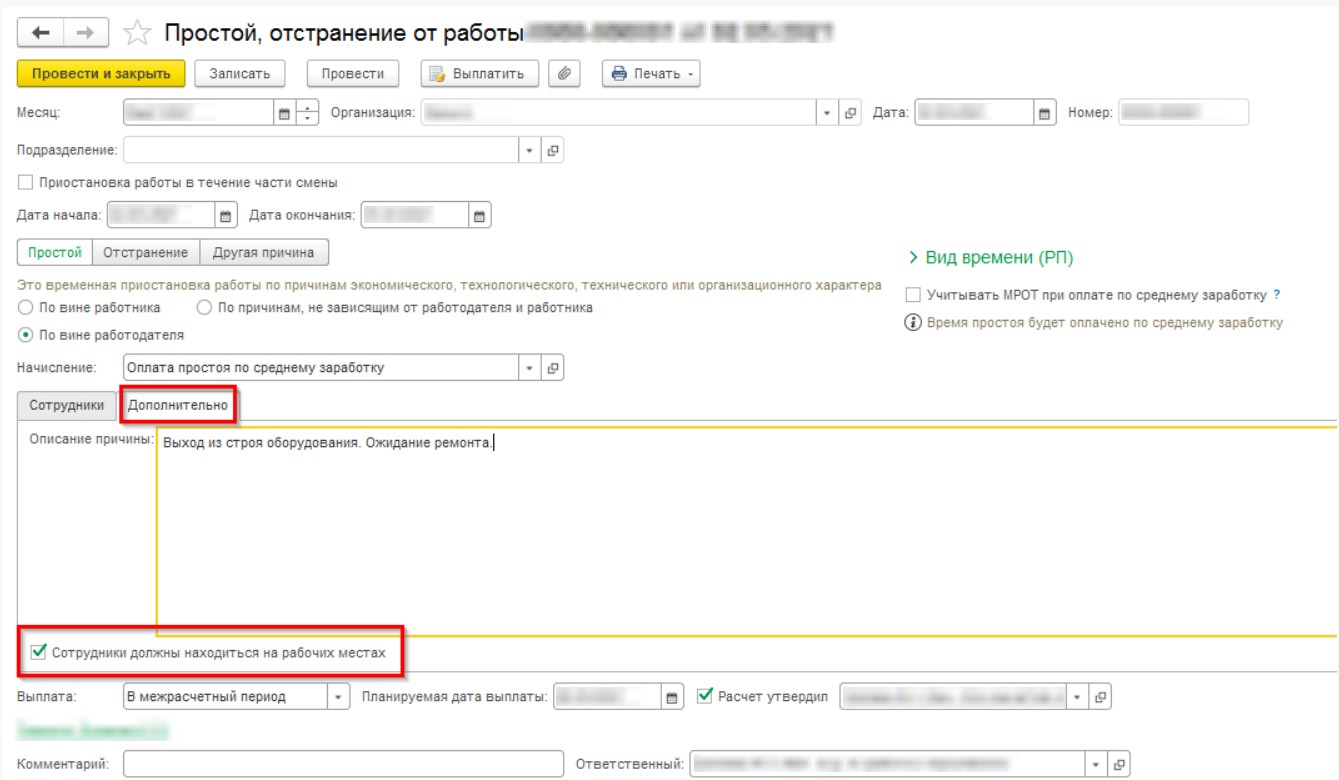Click the Записать button
Viewport: 1339px width, 780px height.
[240, 73]
